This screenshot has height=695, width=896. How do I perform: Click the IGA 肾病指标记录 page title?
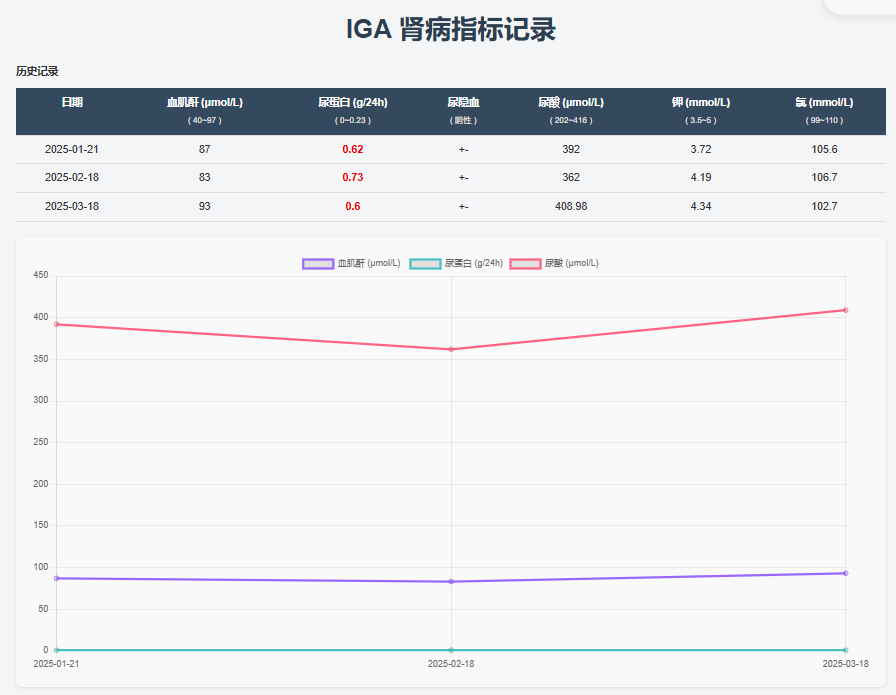pos(450,30)
